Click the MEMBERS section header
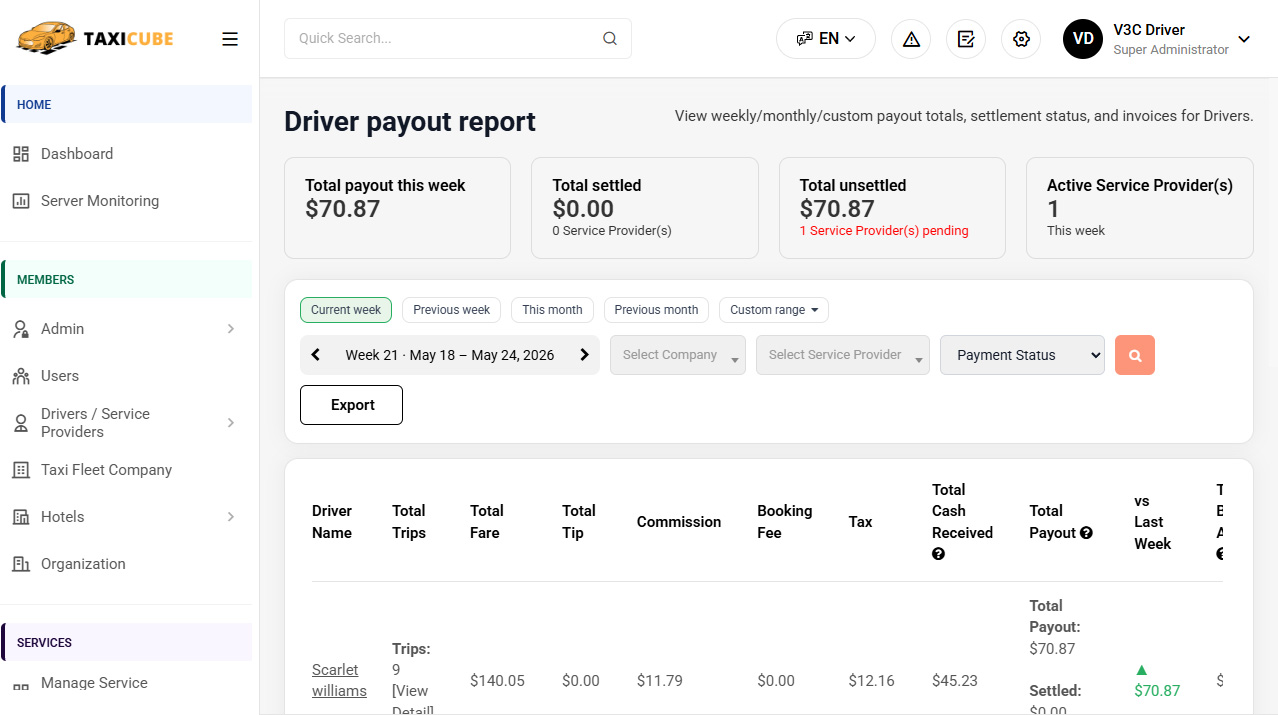 [126, 279]
